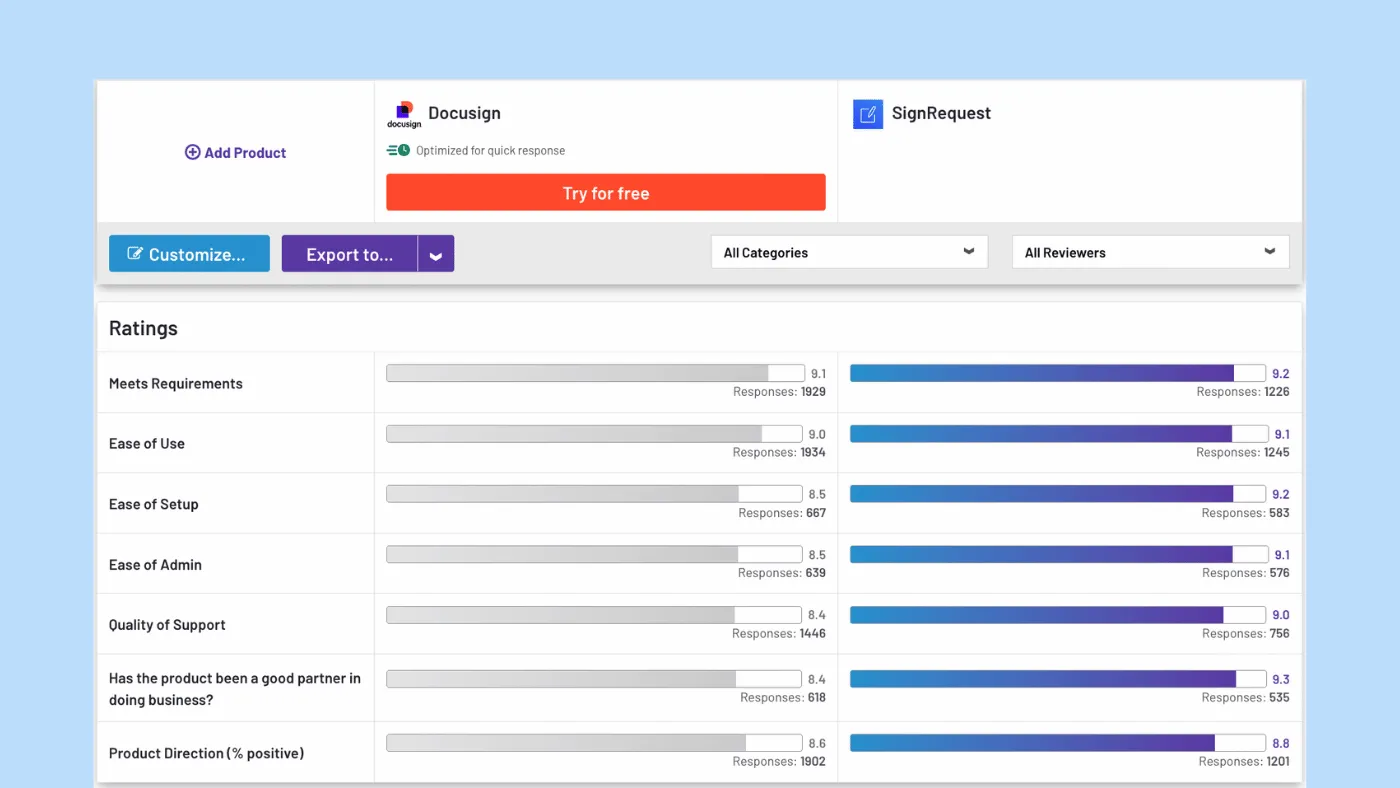
Task: Click the Try for free button
Action: [x=605, y=192]
